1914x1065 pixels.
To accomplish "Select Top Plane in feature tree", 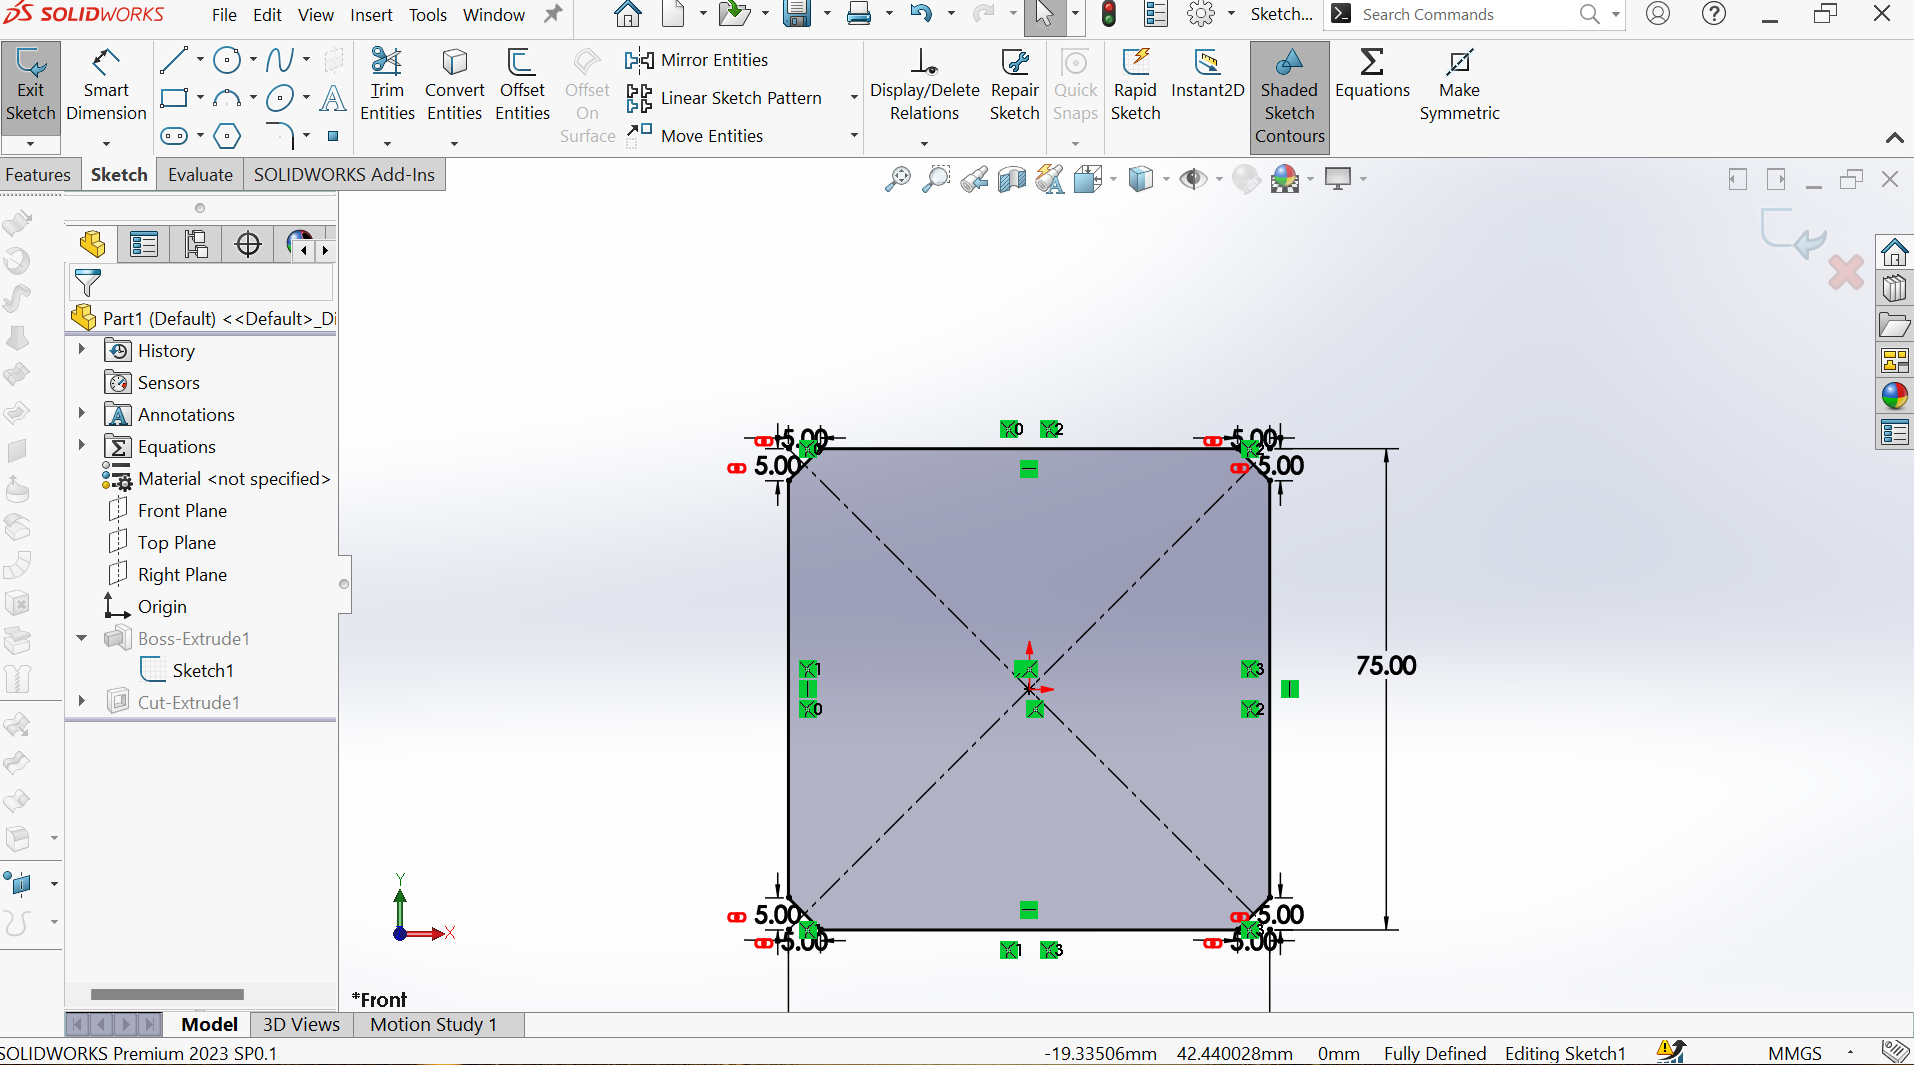I will pos(177,543).
